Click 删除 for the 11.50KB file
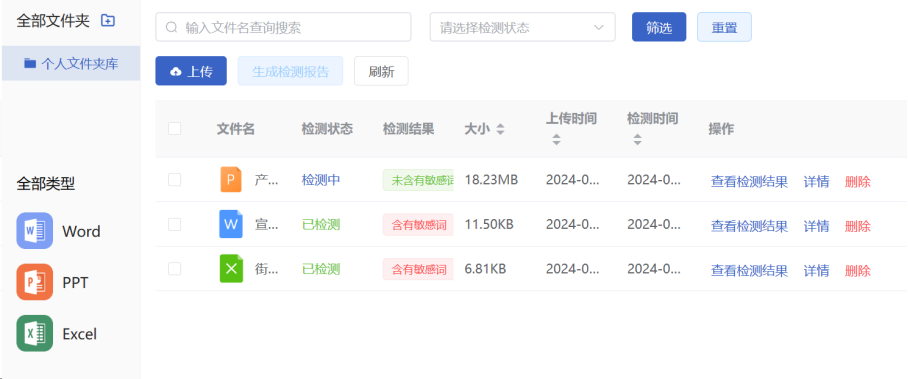This screenshot has width=908, height=379. pos(858,226)
